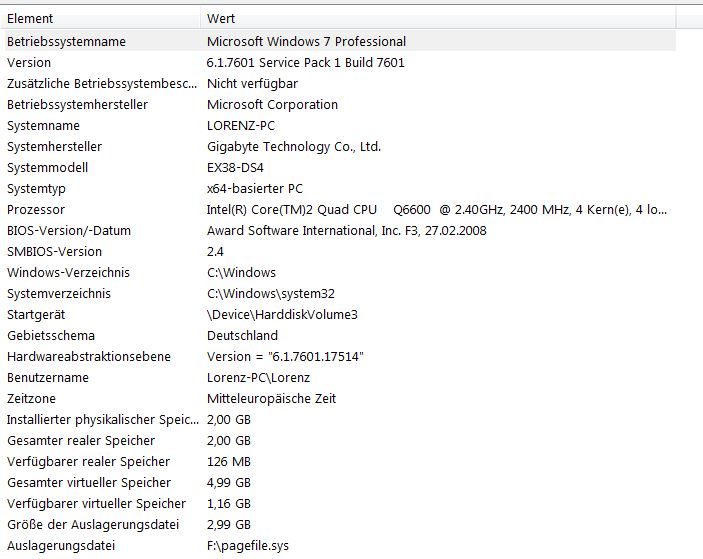This screenshot has width=703, height=559.
Task: Select the Systemname LORENZ-PC row
Action: click(43, 125)
